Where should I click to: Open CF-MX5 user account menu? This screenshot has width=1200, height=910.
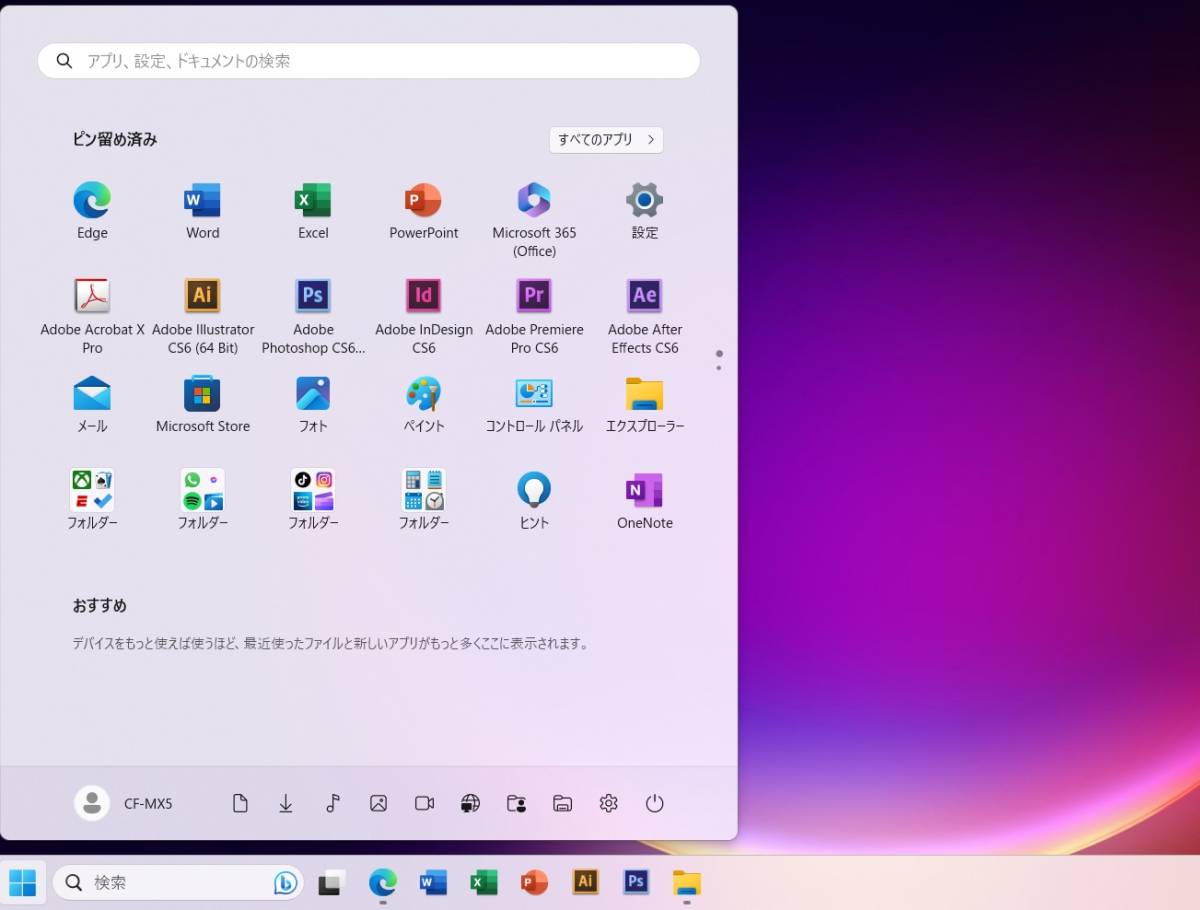[x=123, y=803]
